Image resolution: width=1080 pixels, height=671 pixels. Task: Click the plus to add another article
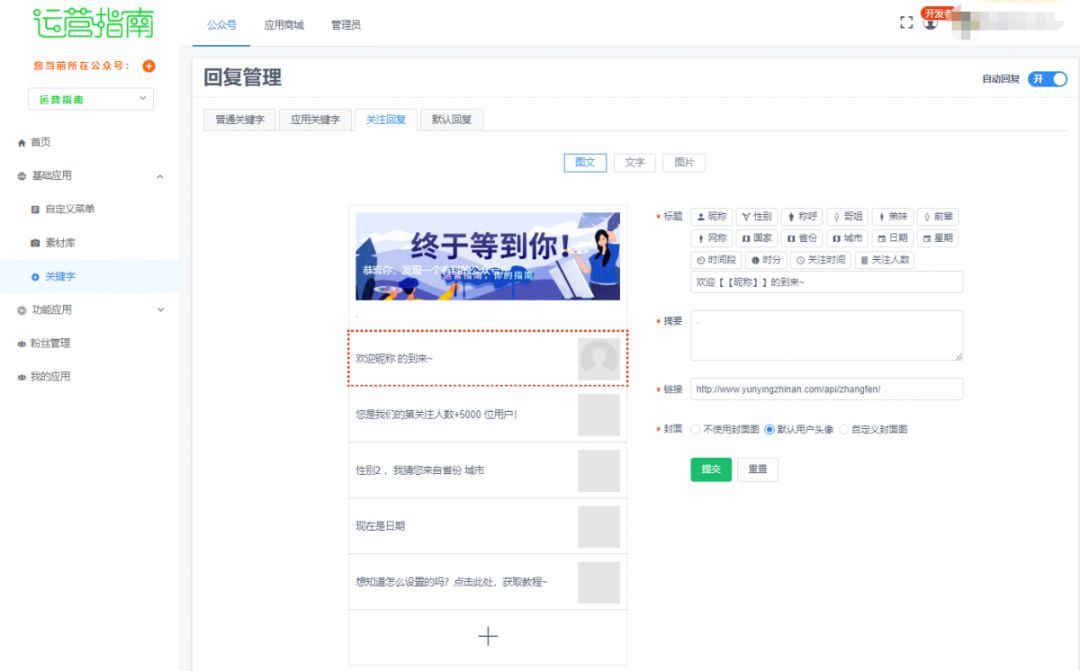click(488, 636)
